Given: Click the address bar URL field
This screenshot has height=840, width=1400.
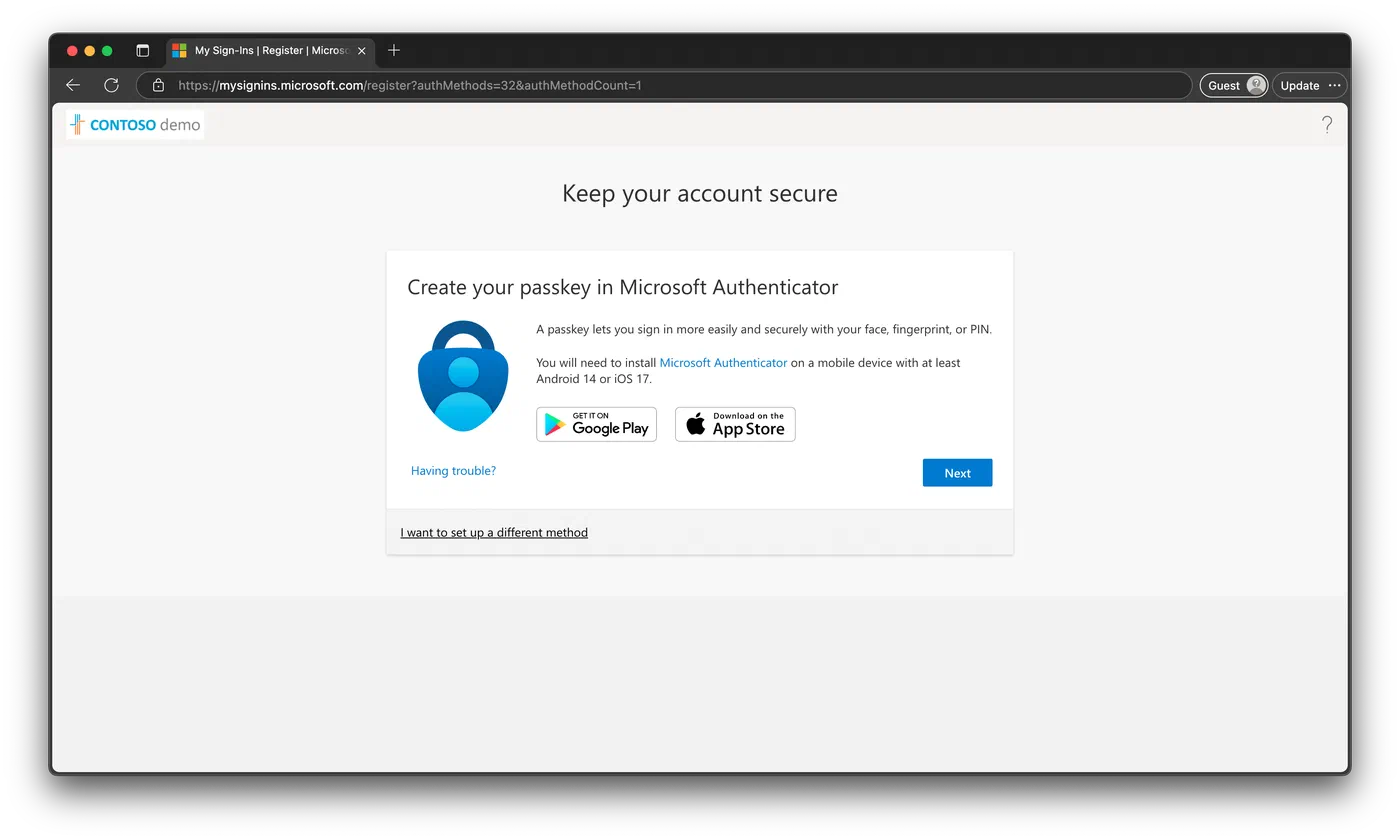Looking at the screenshot, I should tap(664, 85).
